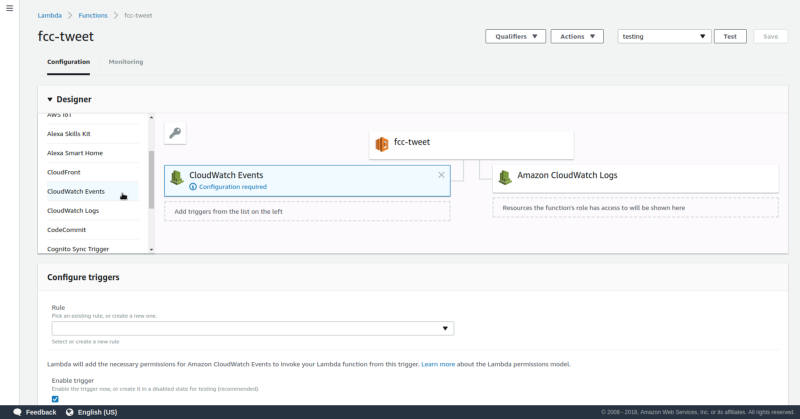Click the trigger list scrollbar thumb
This screenshot has height=419, width=800.
click(x=151, y=180)
